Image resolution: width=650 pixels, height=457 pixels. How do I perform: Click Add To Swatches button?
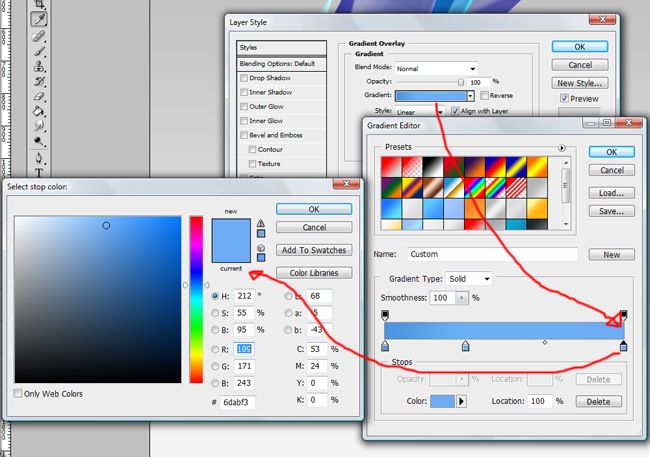coord(314,250)
